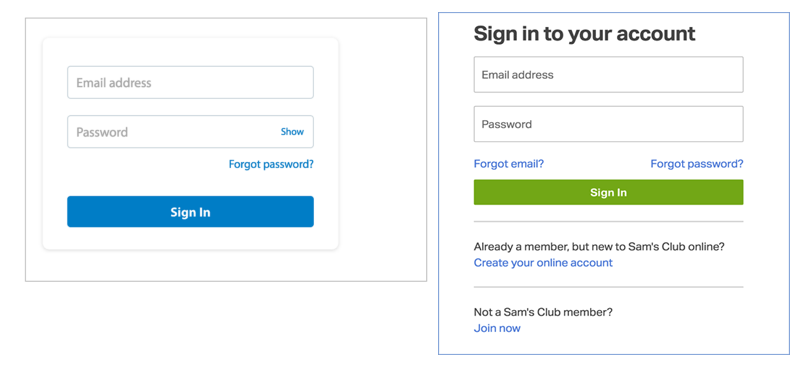
Task: Click the Password placeholder in Sam's Club form
Action: pos(507,124)
